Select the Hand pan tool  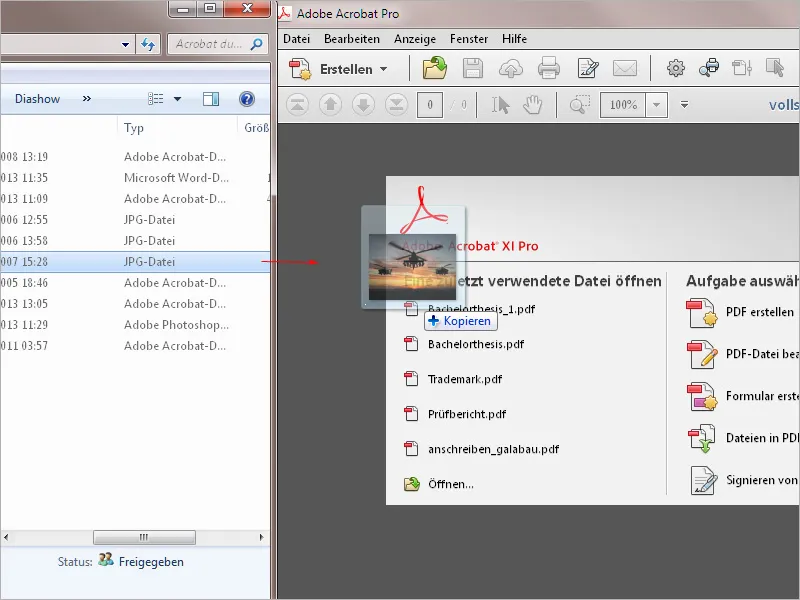[533, 105]
